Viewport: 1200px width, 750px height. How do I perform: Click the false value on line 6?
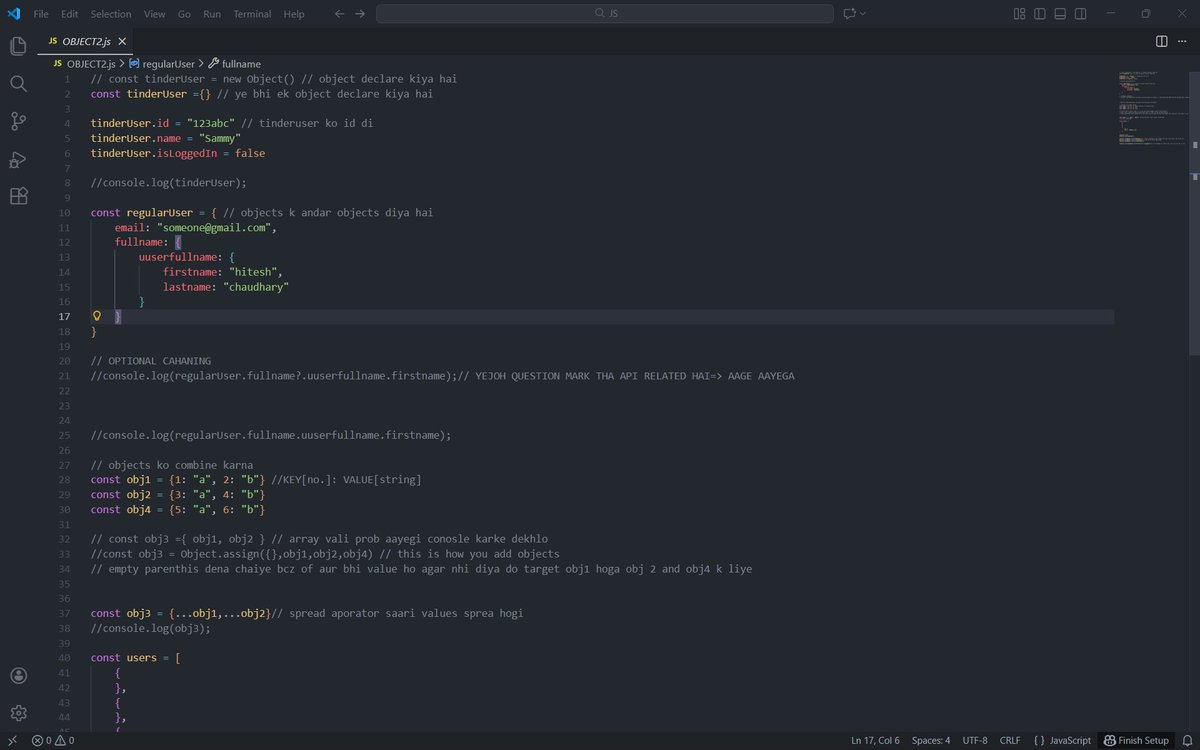[250, 153]
